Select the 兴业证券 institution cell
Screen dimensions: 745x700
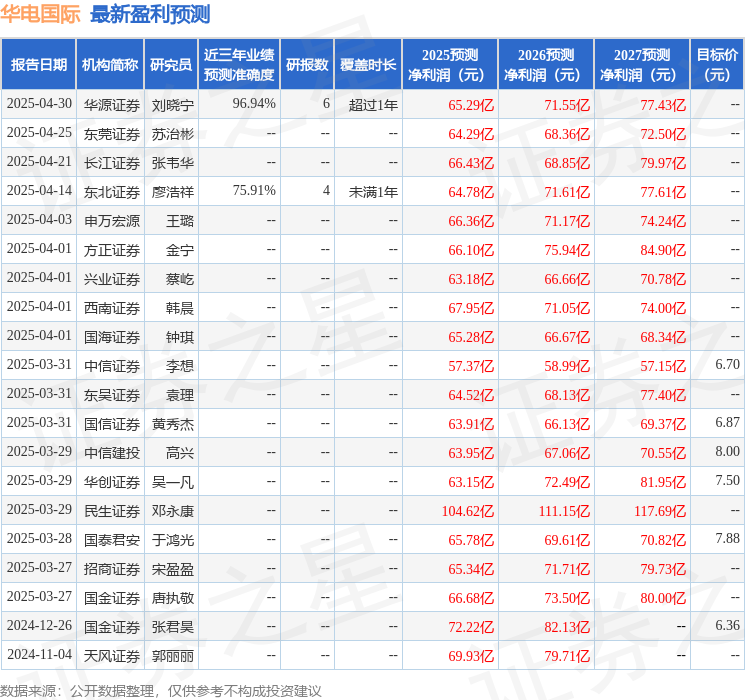click(x=112, y=279)
